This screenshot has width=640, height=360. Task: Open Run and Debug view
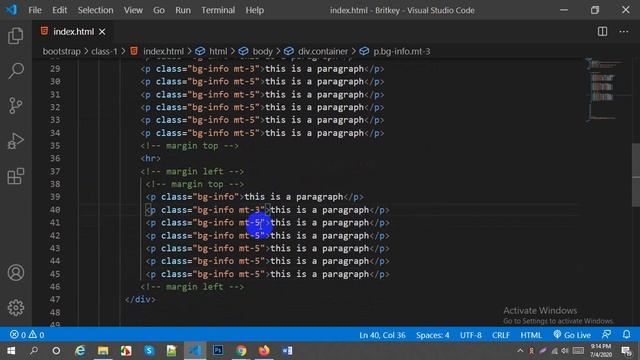tap(16, 141)
